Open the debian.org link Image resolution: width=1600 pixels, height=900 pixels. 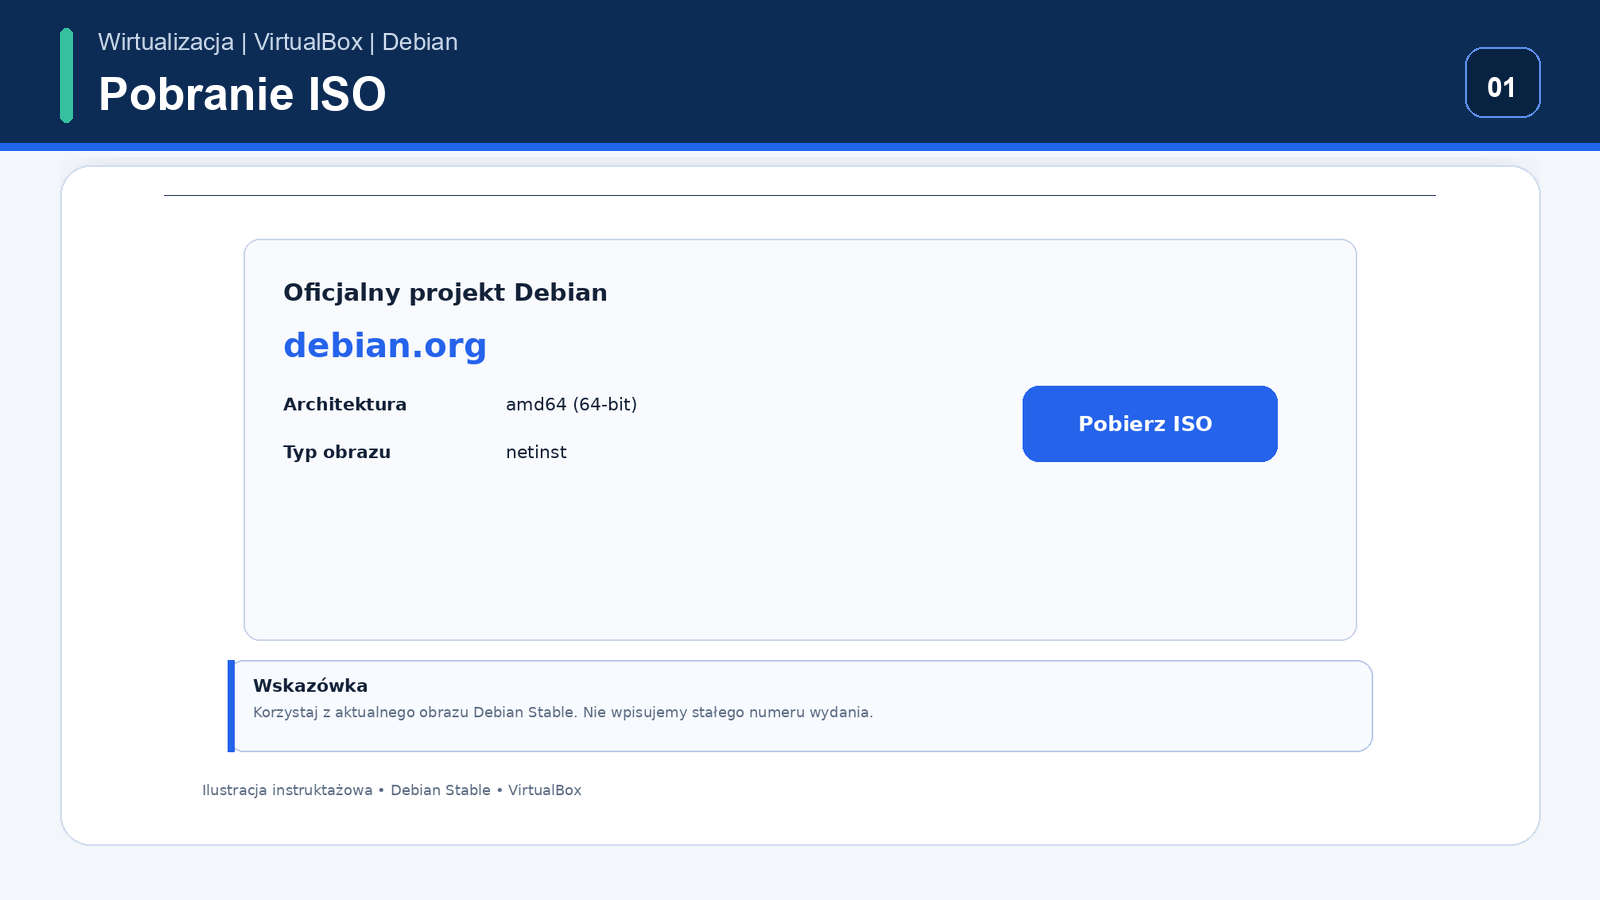pyautogui.click(x=385, y=345)
